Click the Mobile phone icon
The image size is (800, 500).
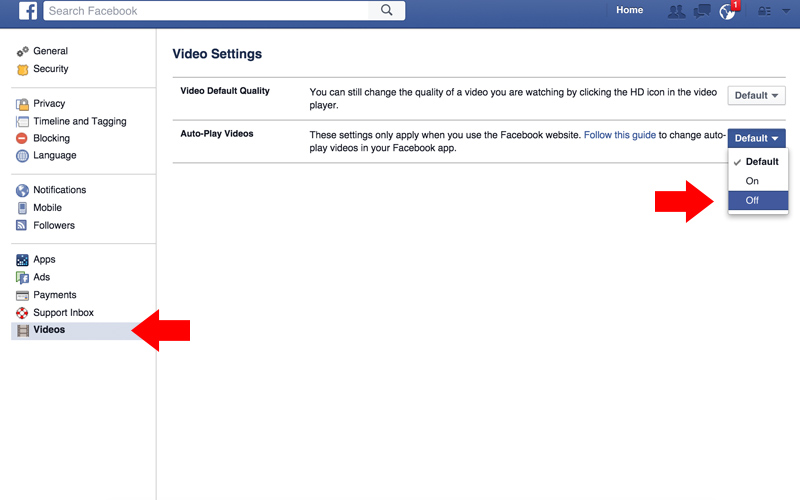[x=22, y=208]
